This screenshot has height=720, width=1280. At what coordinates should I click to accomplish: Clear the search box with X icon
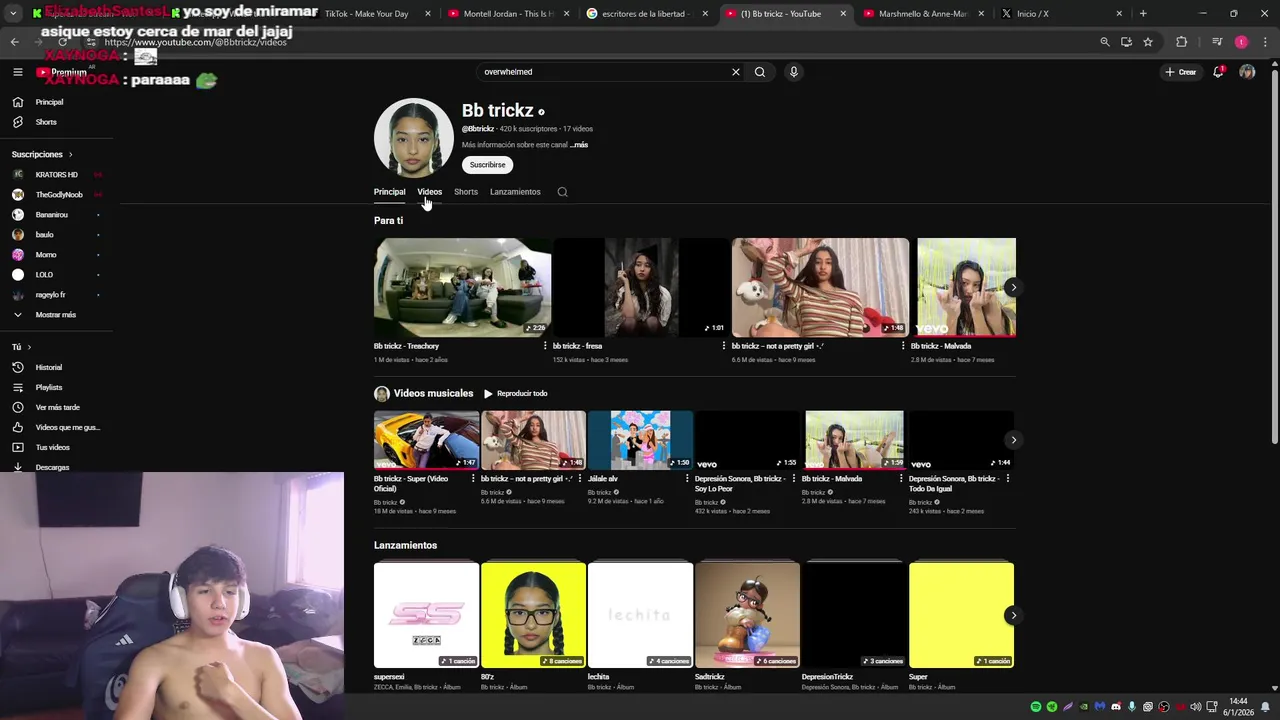coord(736,72)
